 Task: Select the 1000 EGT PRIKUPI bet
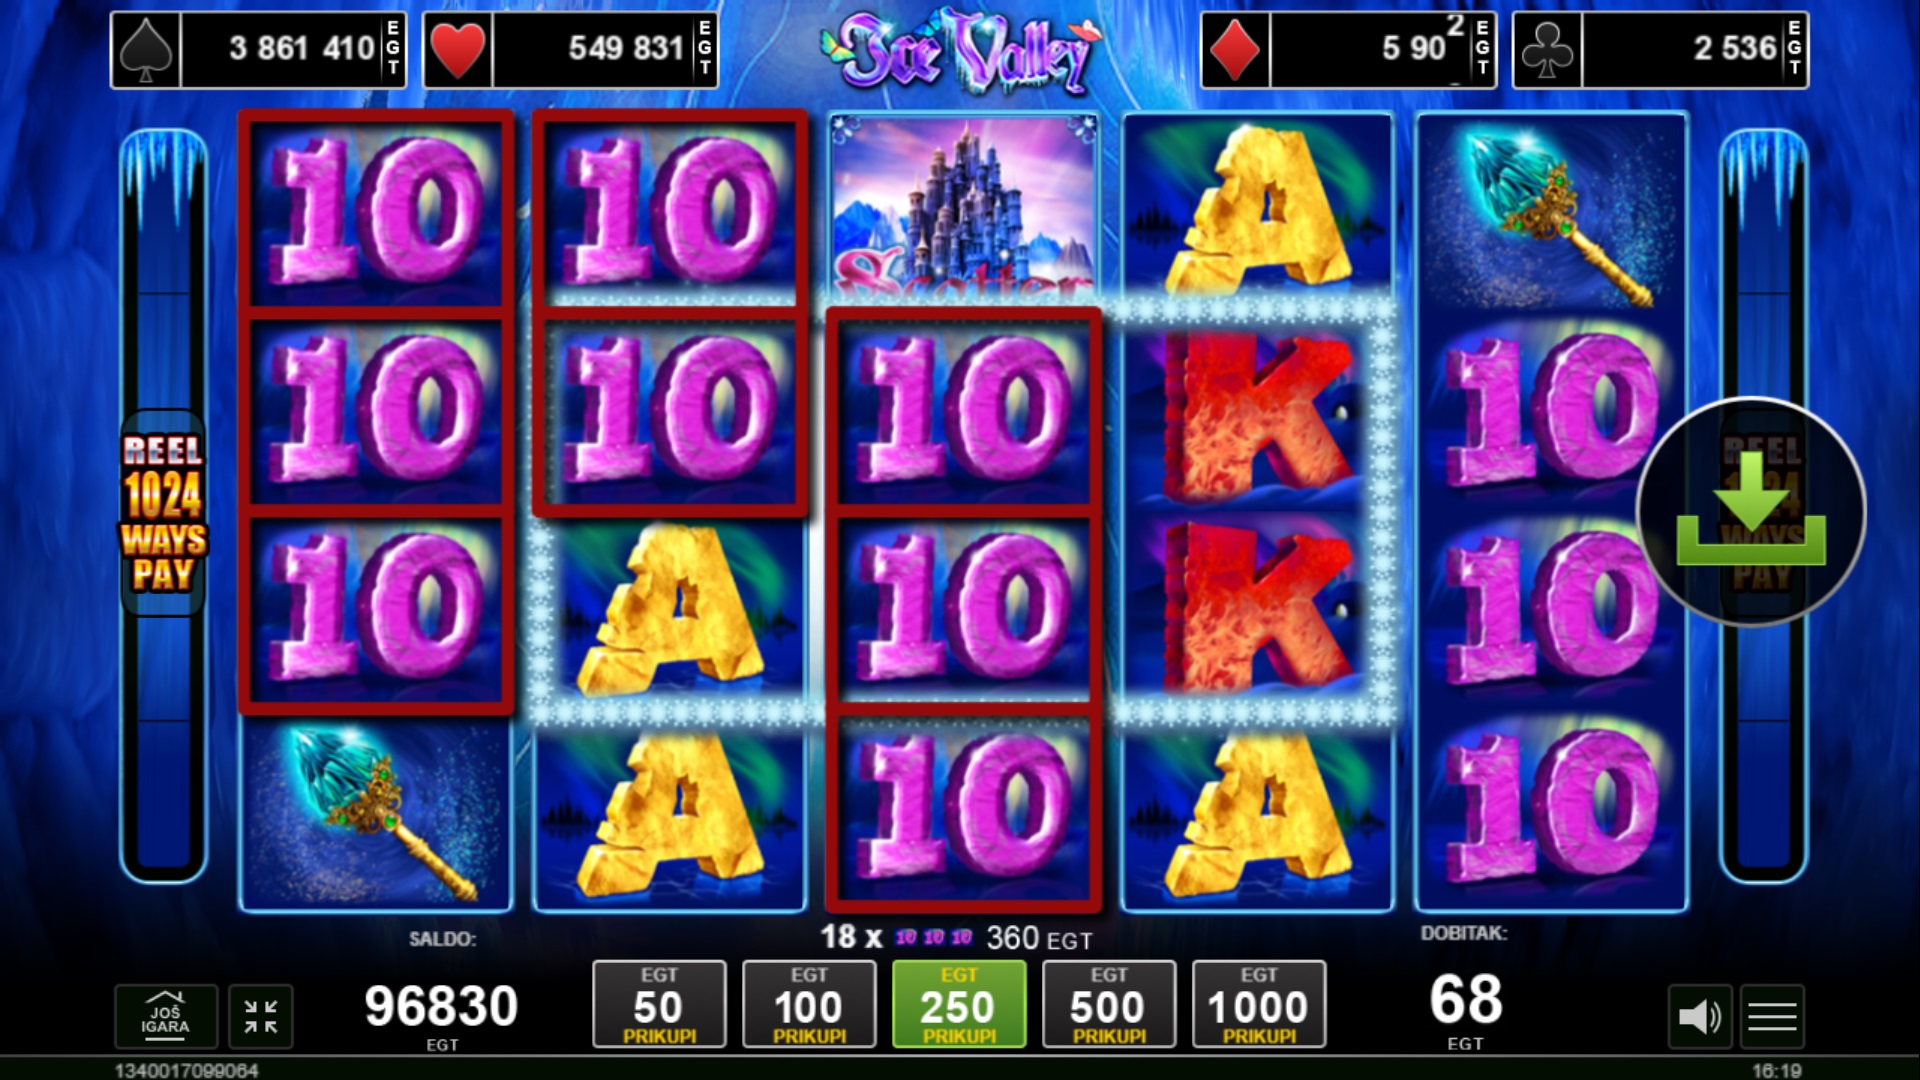pyautogui.click(x=1259, y=1004)
